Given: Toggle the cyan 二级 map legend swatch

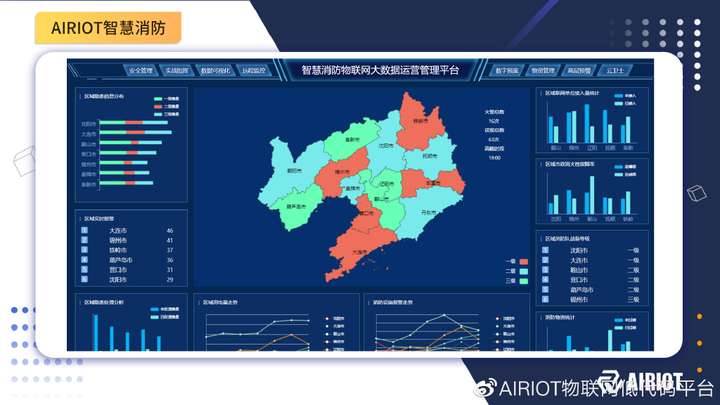Looking at the screenshot, I should (x=523, y=271).
